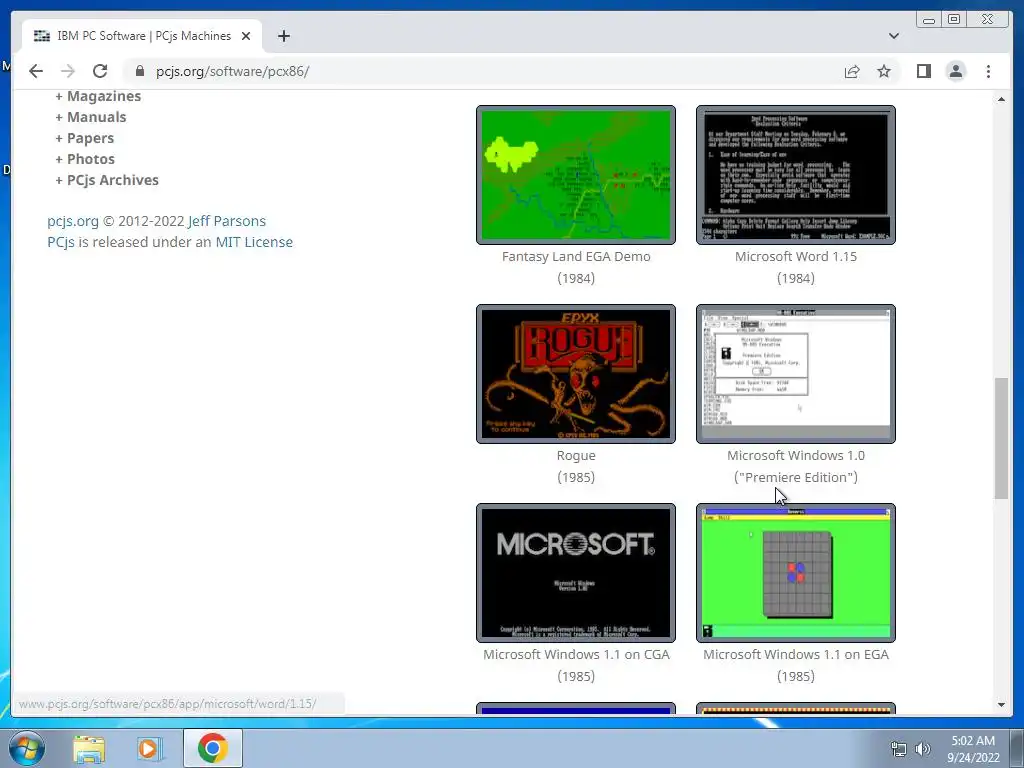
Task: Open the Chrome side panel icon
Action: (x=923, y=71)
